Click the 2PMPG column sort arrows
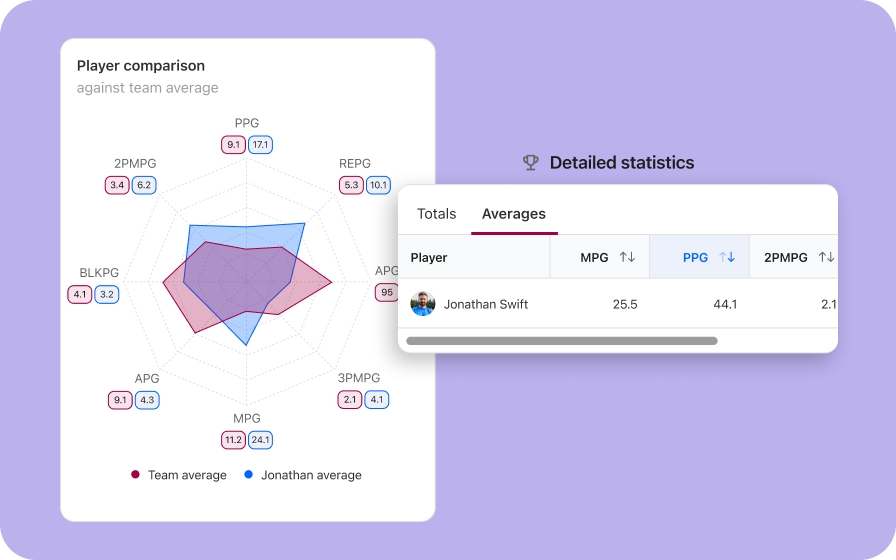 click(826, 257)
